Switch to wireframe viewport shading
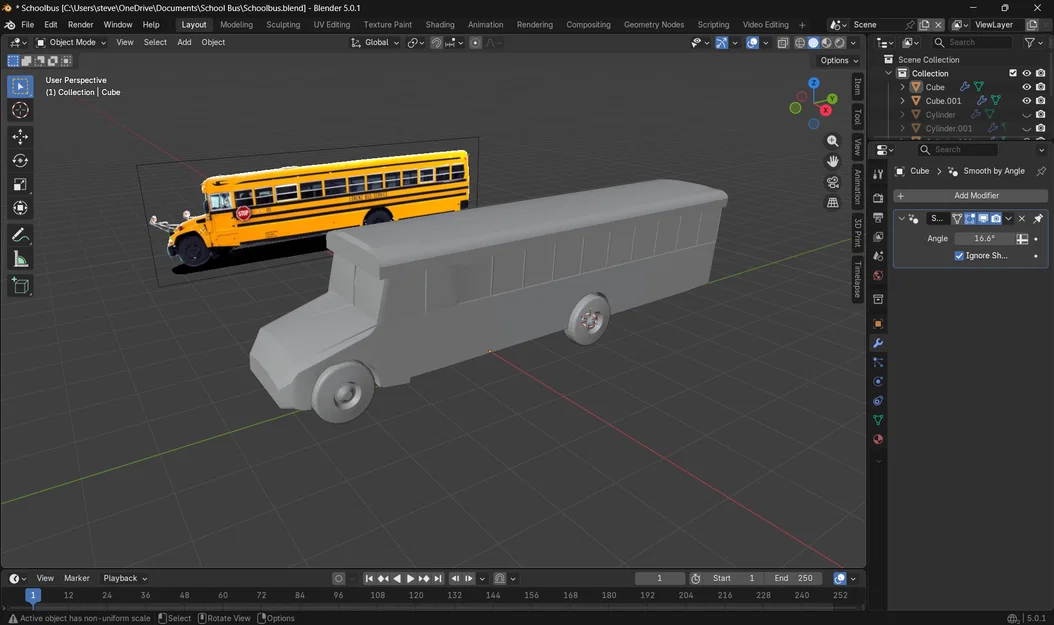 (x=800, y=42)
